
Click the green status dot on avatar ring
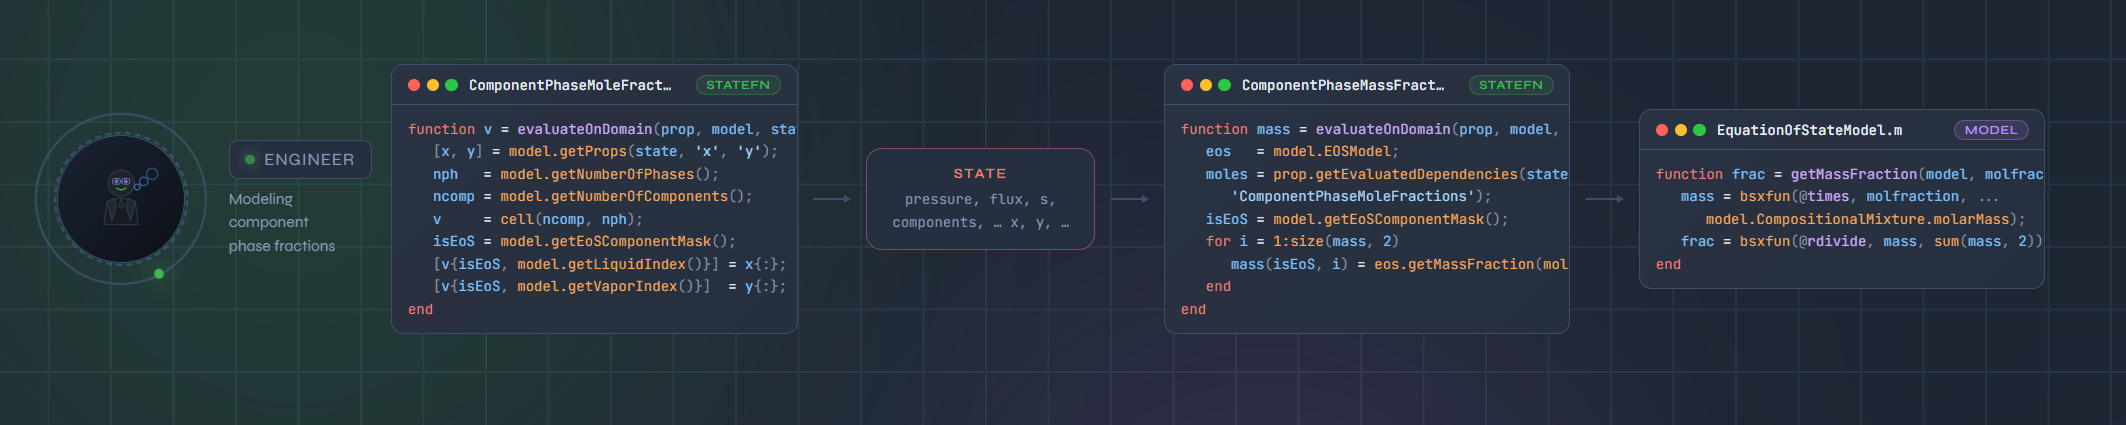coord(159,274)
